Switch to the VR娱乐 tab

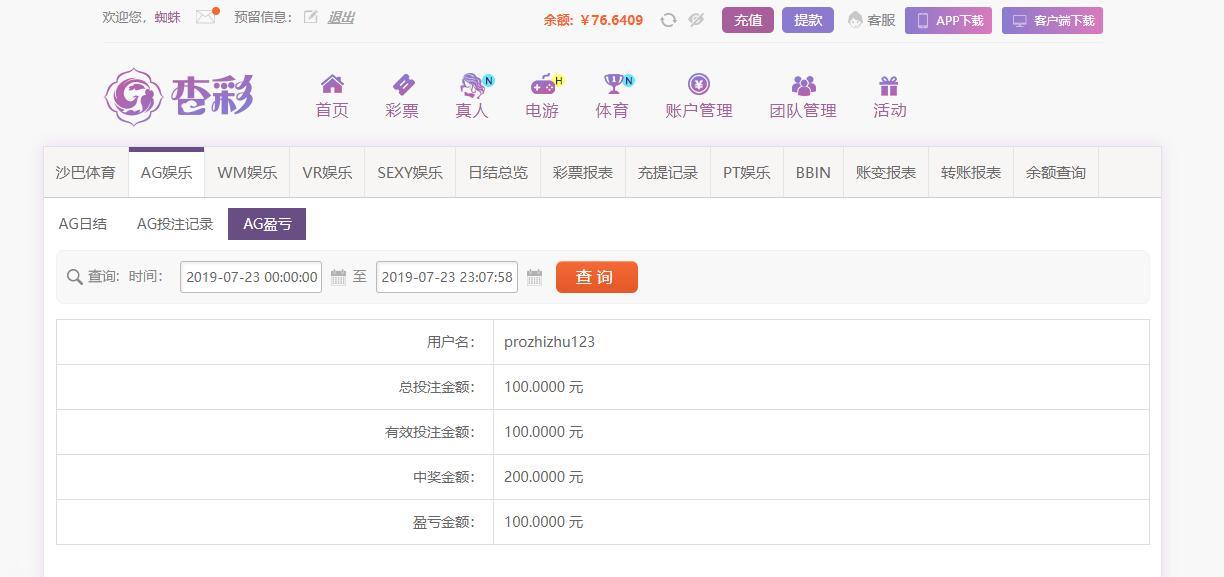tap(327, 172)
